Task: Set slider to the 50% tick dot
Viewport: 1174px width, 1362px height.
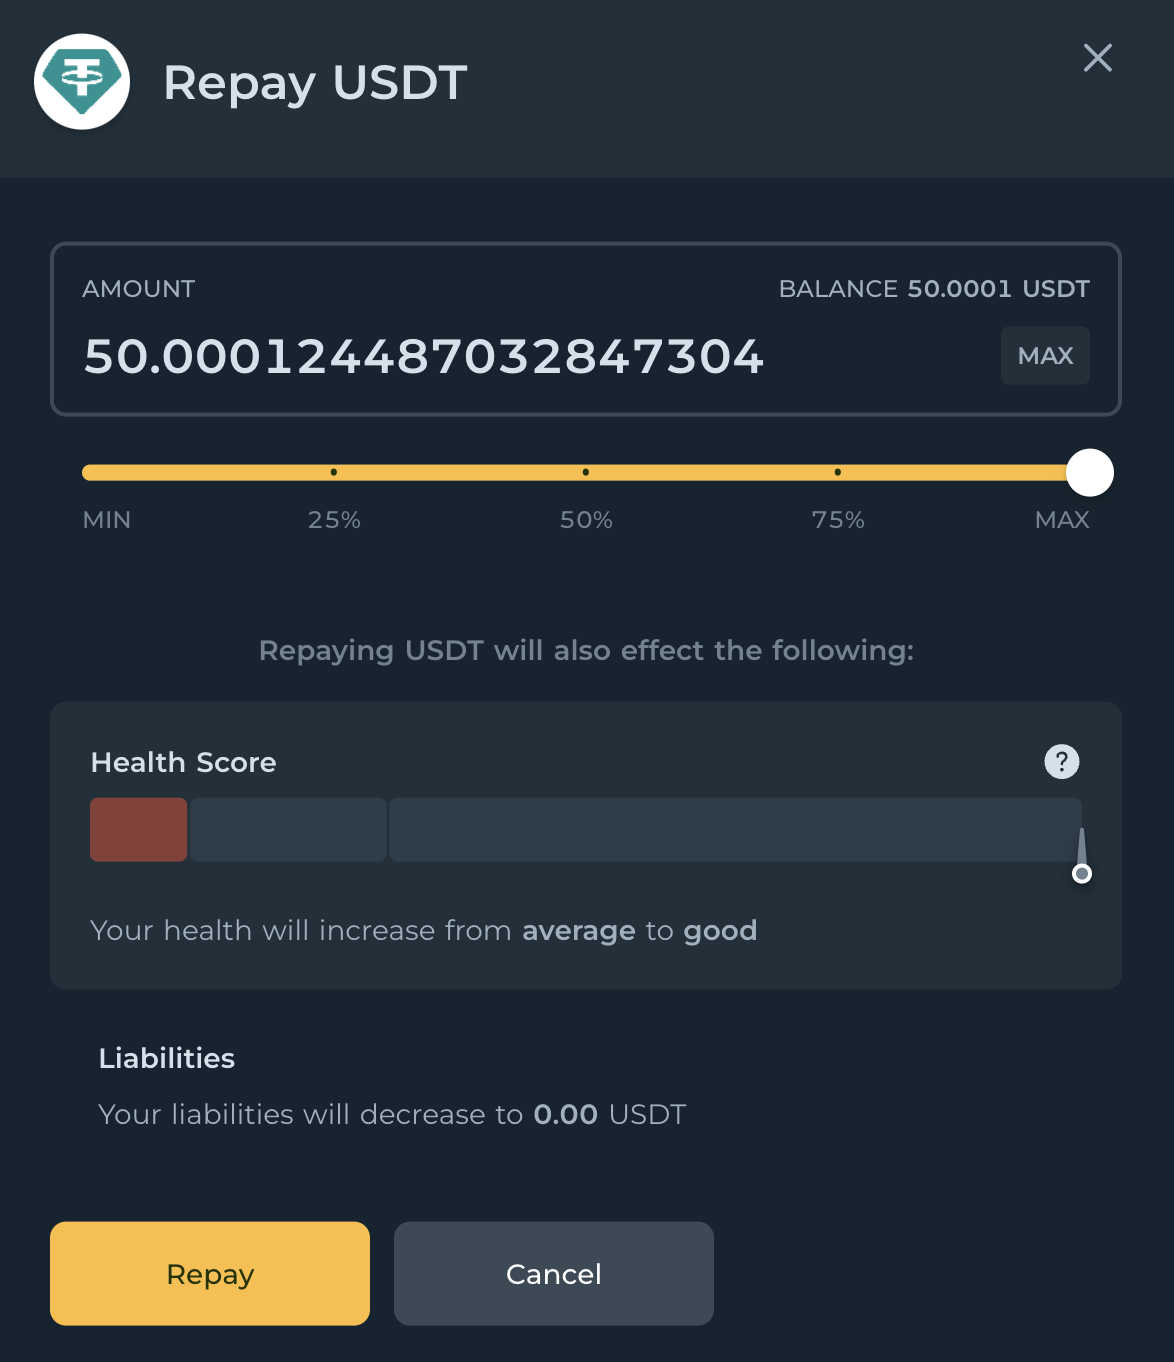Action: coord(586,472)
